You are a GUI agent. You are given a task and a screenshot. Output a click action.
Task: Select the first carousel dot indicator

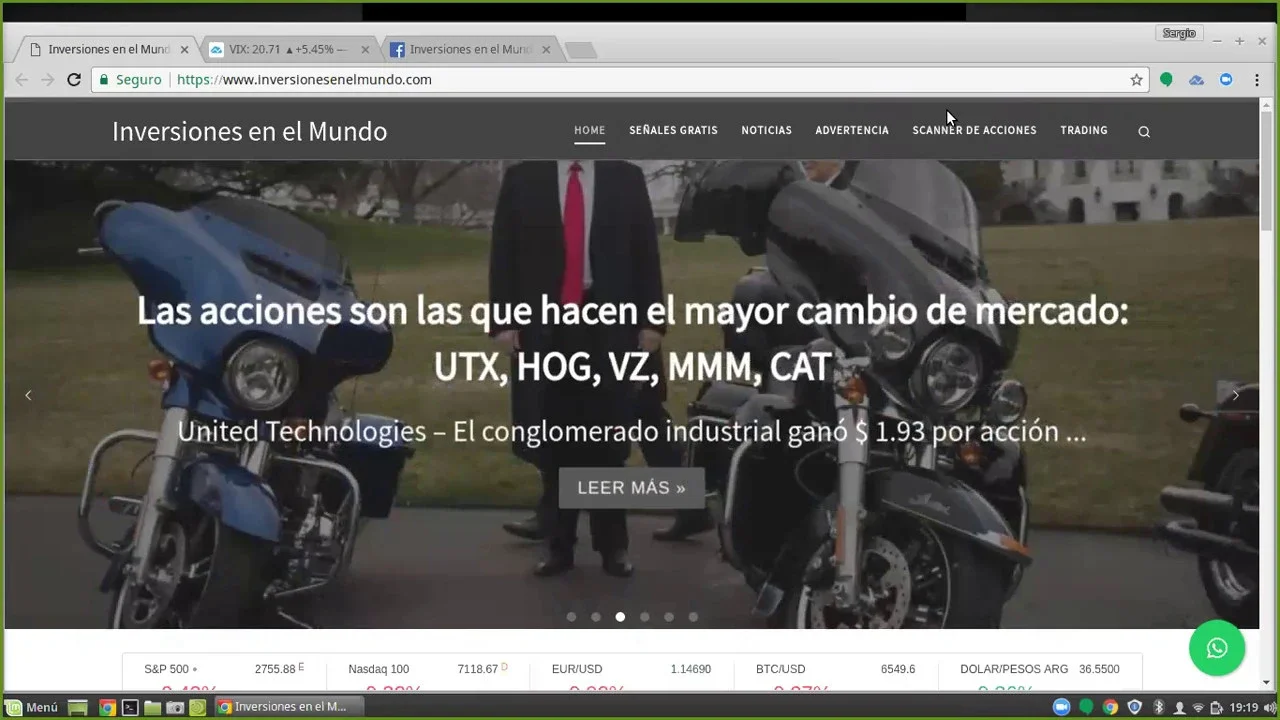point(571,617)
